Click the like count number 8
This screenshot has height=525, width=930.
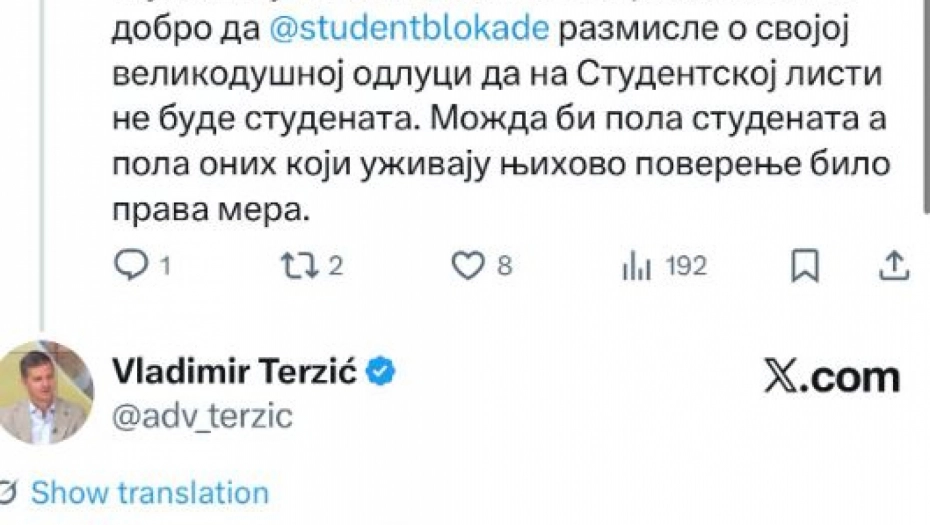tap(505, 266)
